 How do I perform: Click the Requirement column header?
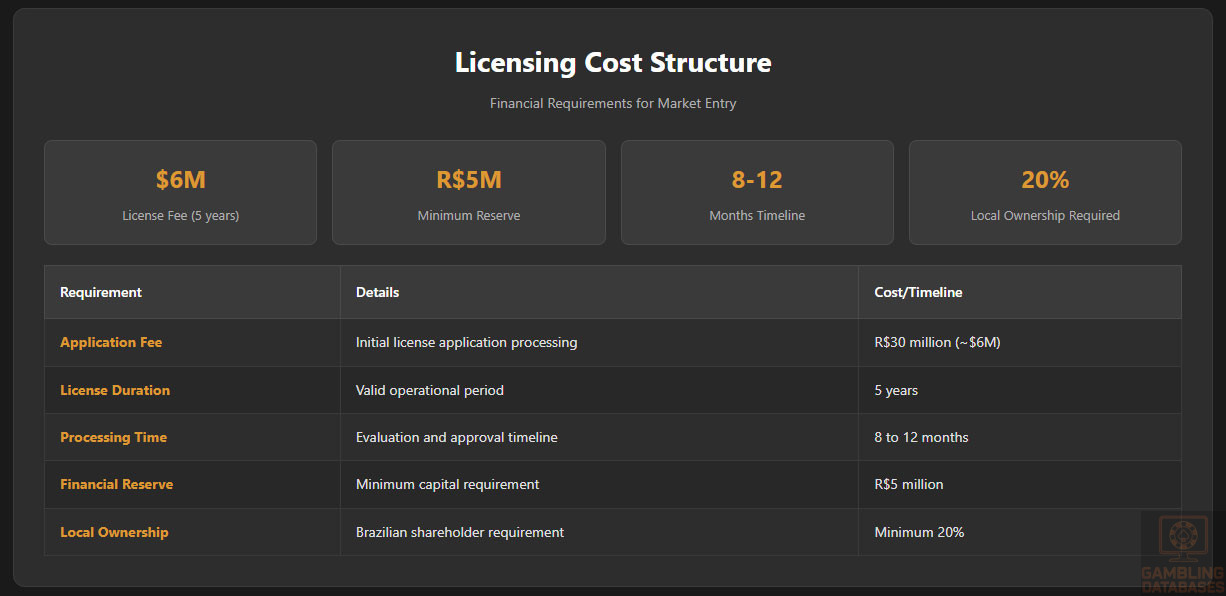pyautogui.click(x=101, y=292)
